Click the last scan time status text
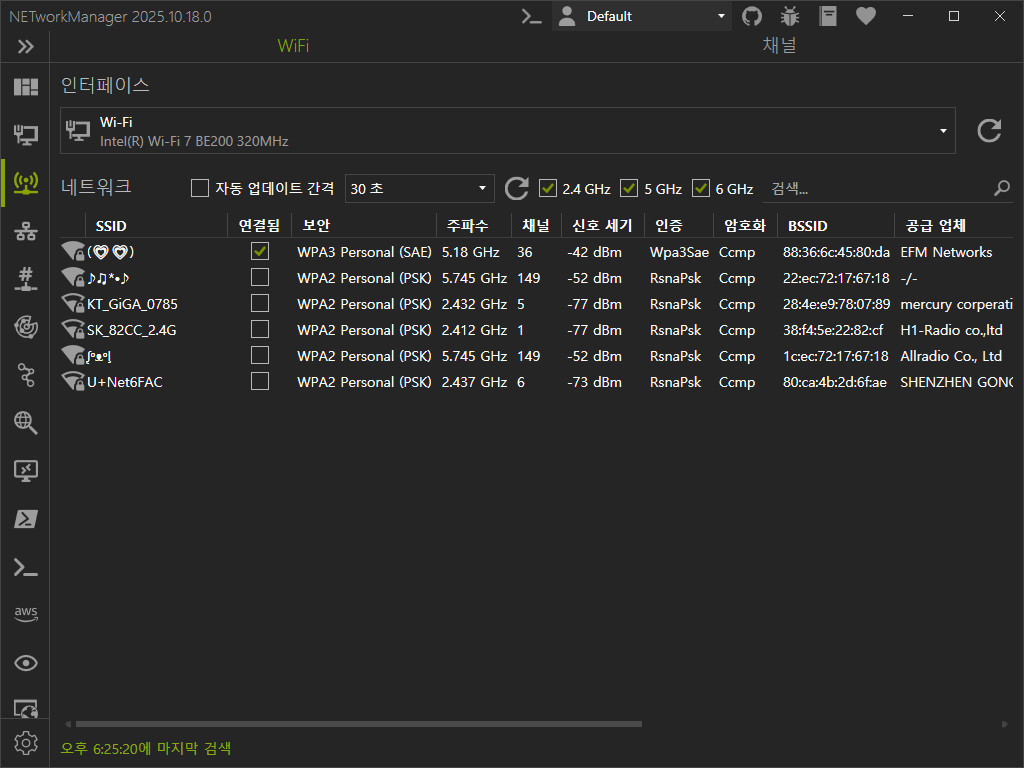The height and width of the screenshot is (768, 1024). click(x=146, y=748)
